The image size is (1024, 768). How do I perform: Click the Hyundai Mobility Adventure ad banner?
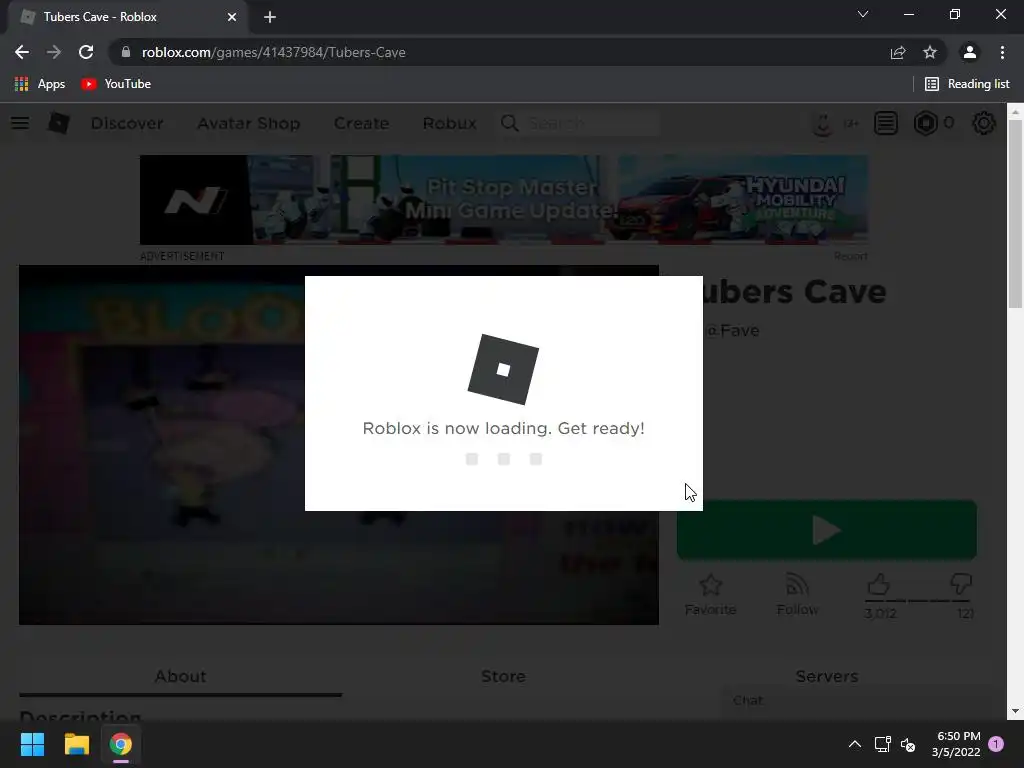point(504,200)
